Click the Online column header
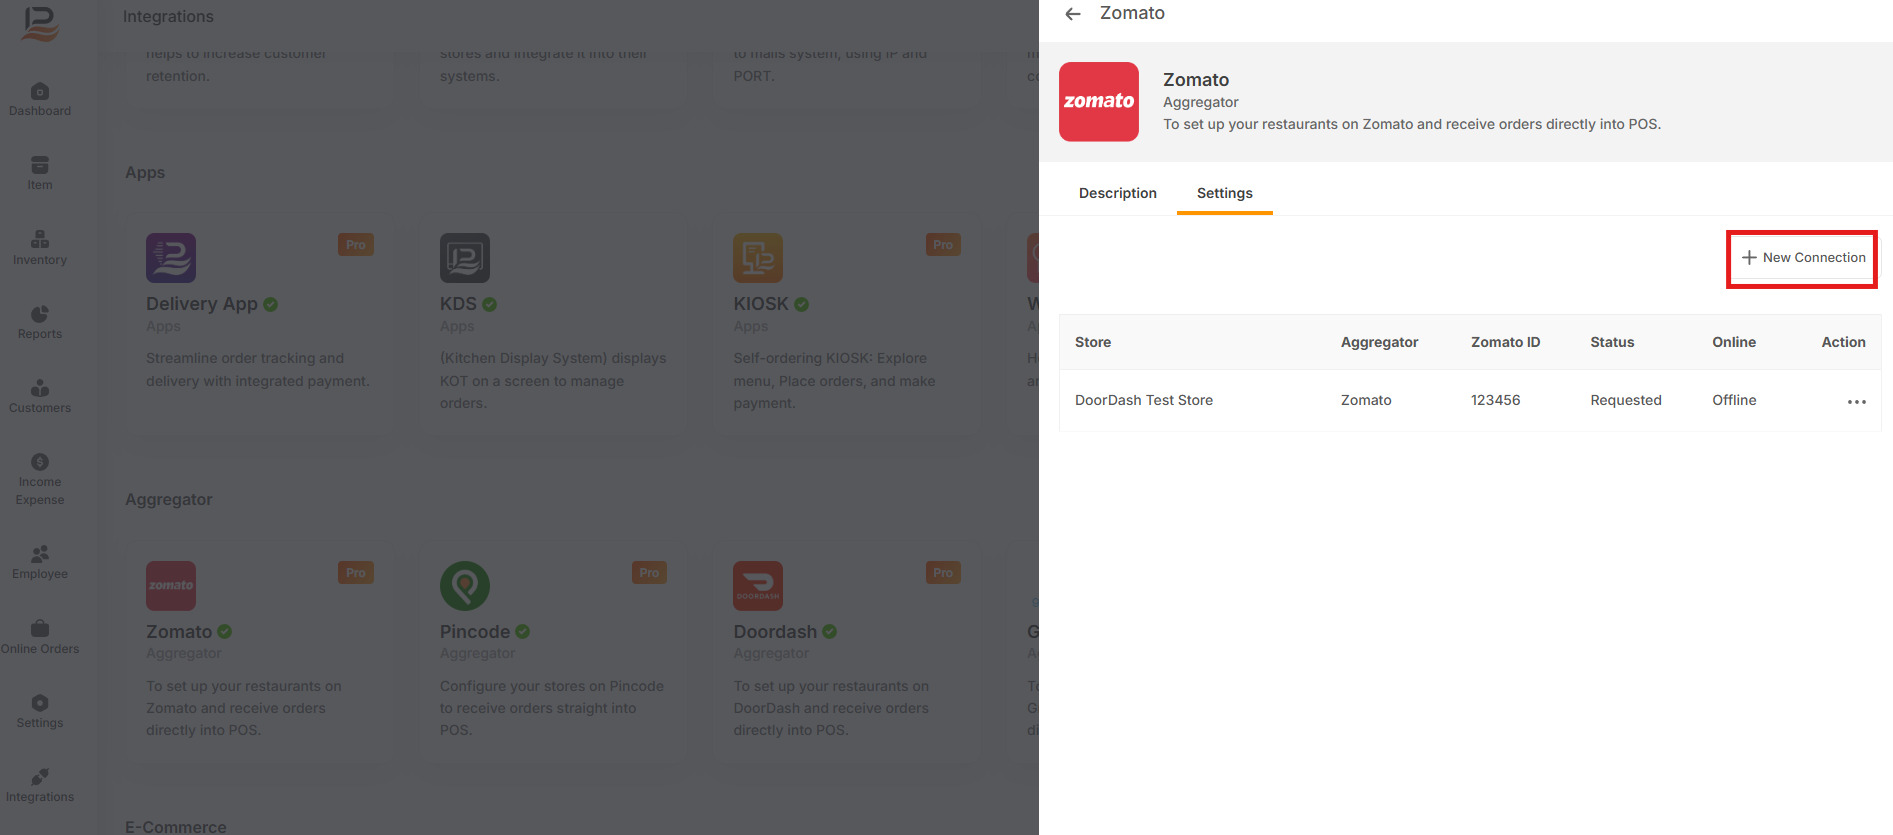The image size is (1893, 835). pos(1733,342)
